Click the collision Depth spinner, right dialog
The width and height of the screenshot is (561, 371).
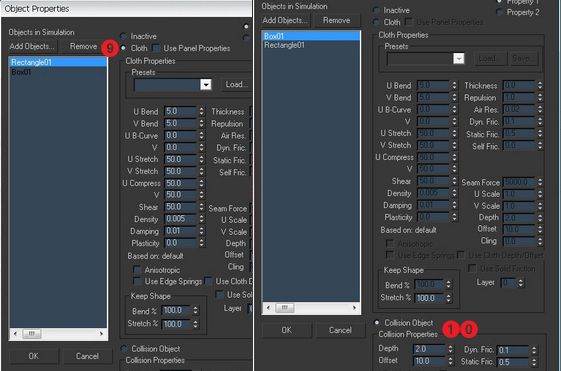(x=450, y=349)
